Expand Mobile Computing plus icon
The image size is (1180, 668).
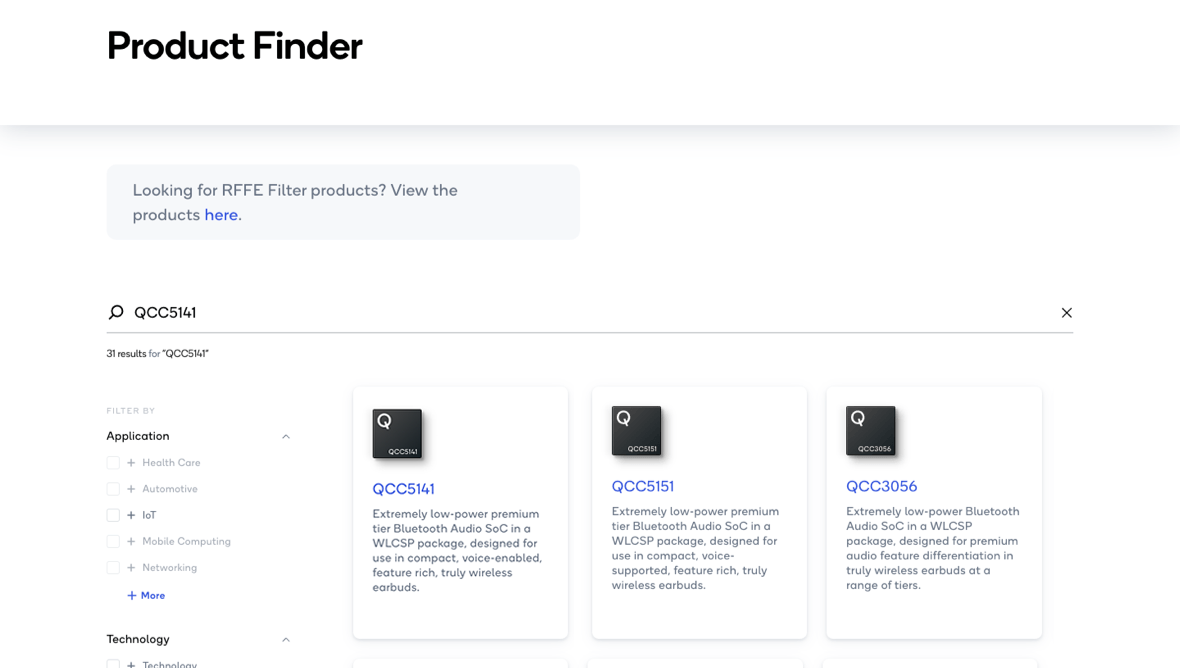pyautogui.click(x=131, y=541)
